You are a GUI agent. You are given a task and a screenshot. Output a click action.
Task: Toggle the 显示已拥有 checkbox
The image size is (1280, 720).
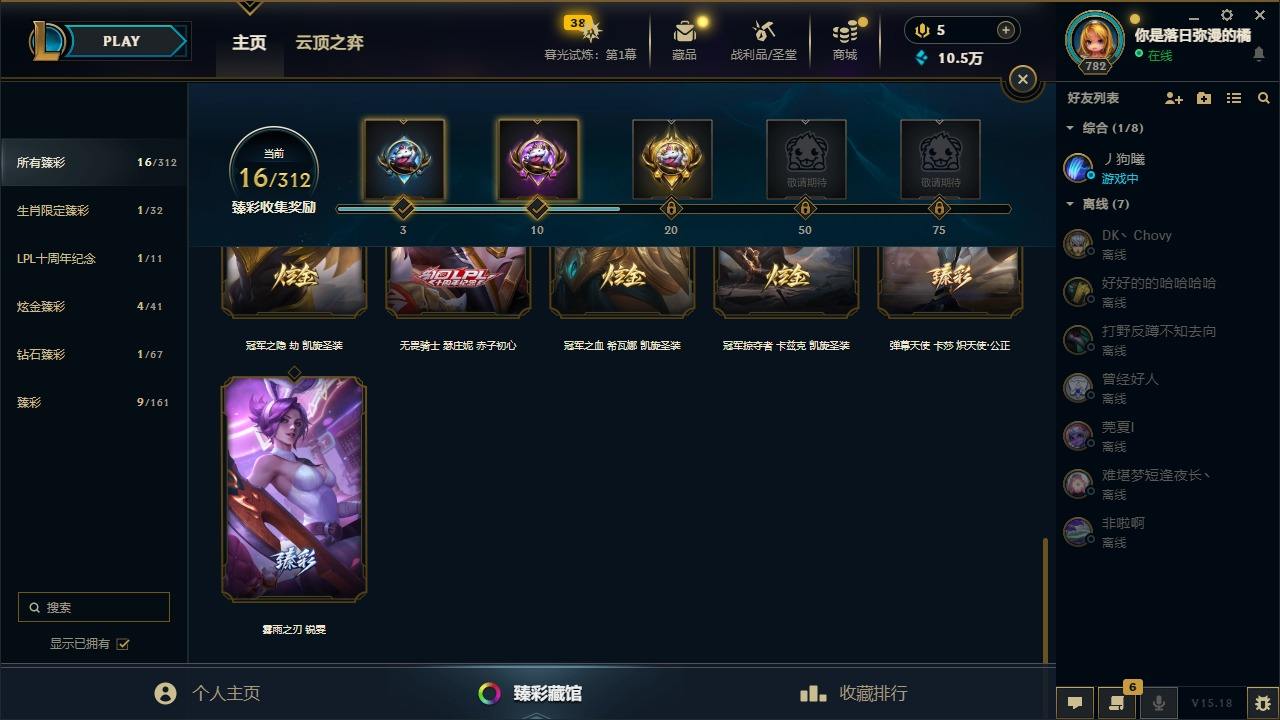click(x=123, y=644)
